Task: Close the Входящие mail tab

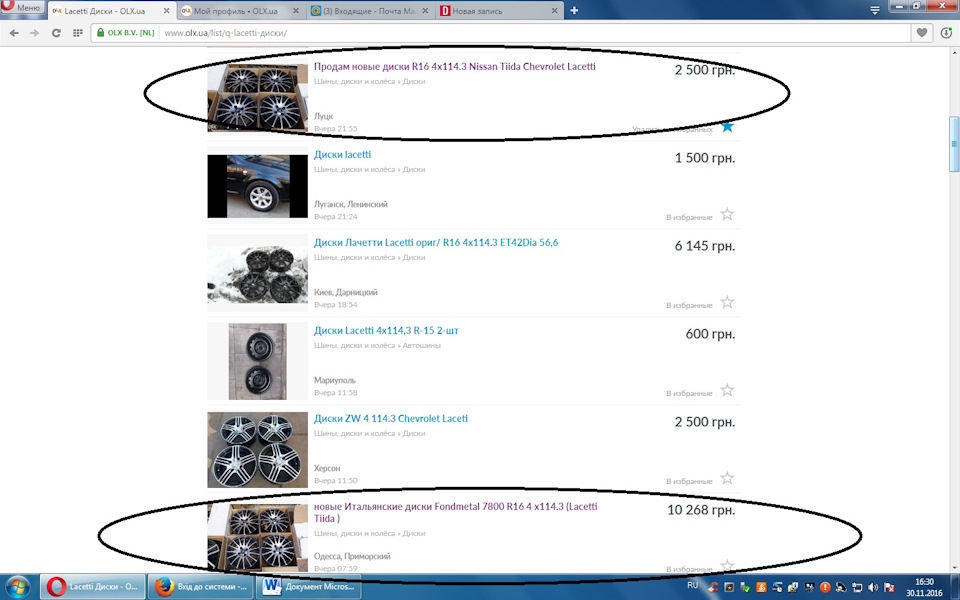Action: click(425, 11)
